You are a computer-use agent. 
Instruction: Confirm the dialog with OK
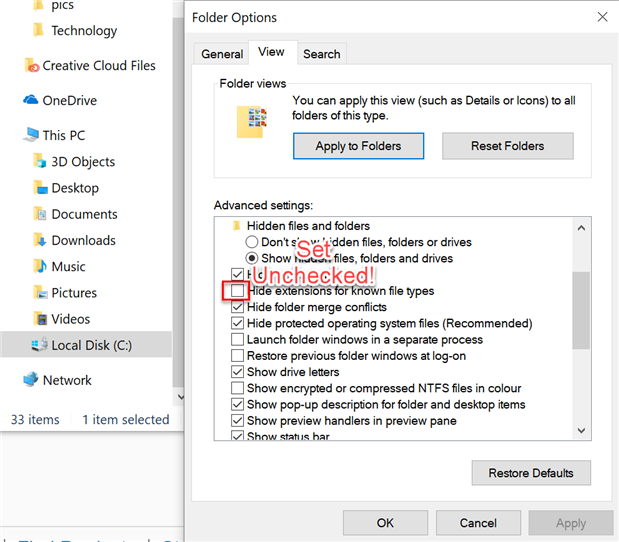pos(385,523)
